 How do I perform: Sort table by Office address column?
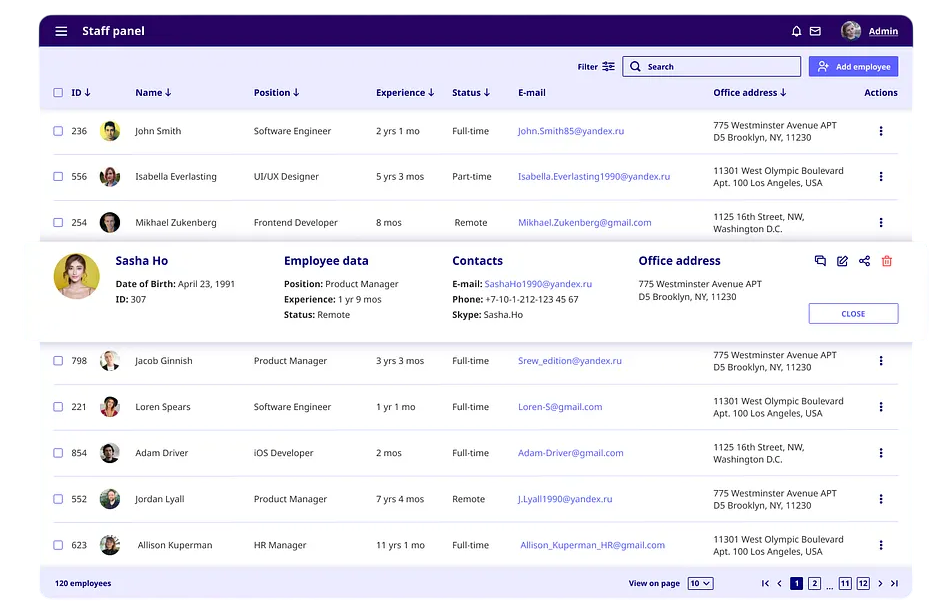click(x=749, y=93)
